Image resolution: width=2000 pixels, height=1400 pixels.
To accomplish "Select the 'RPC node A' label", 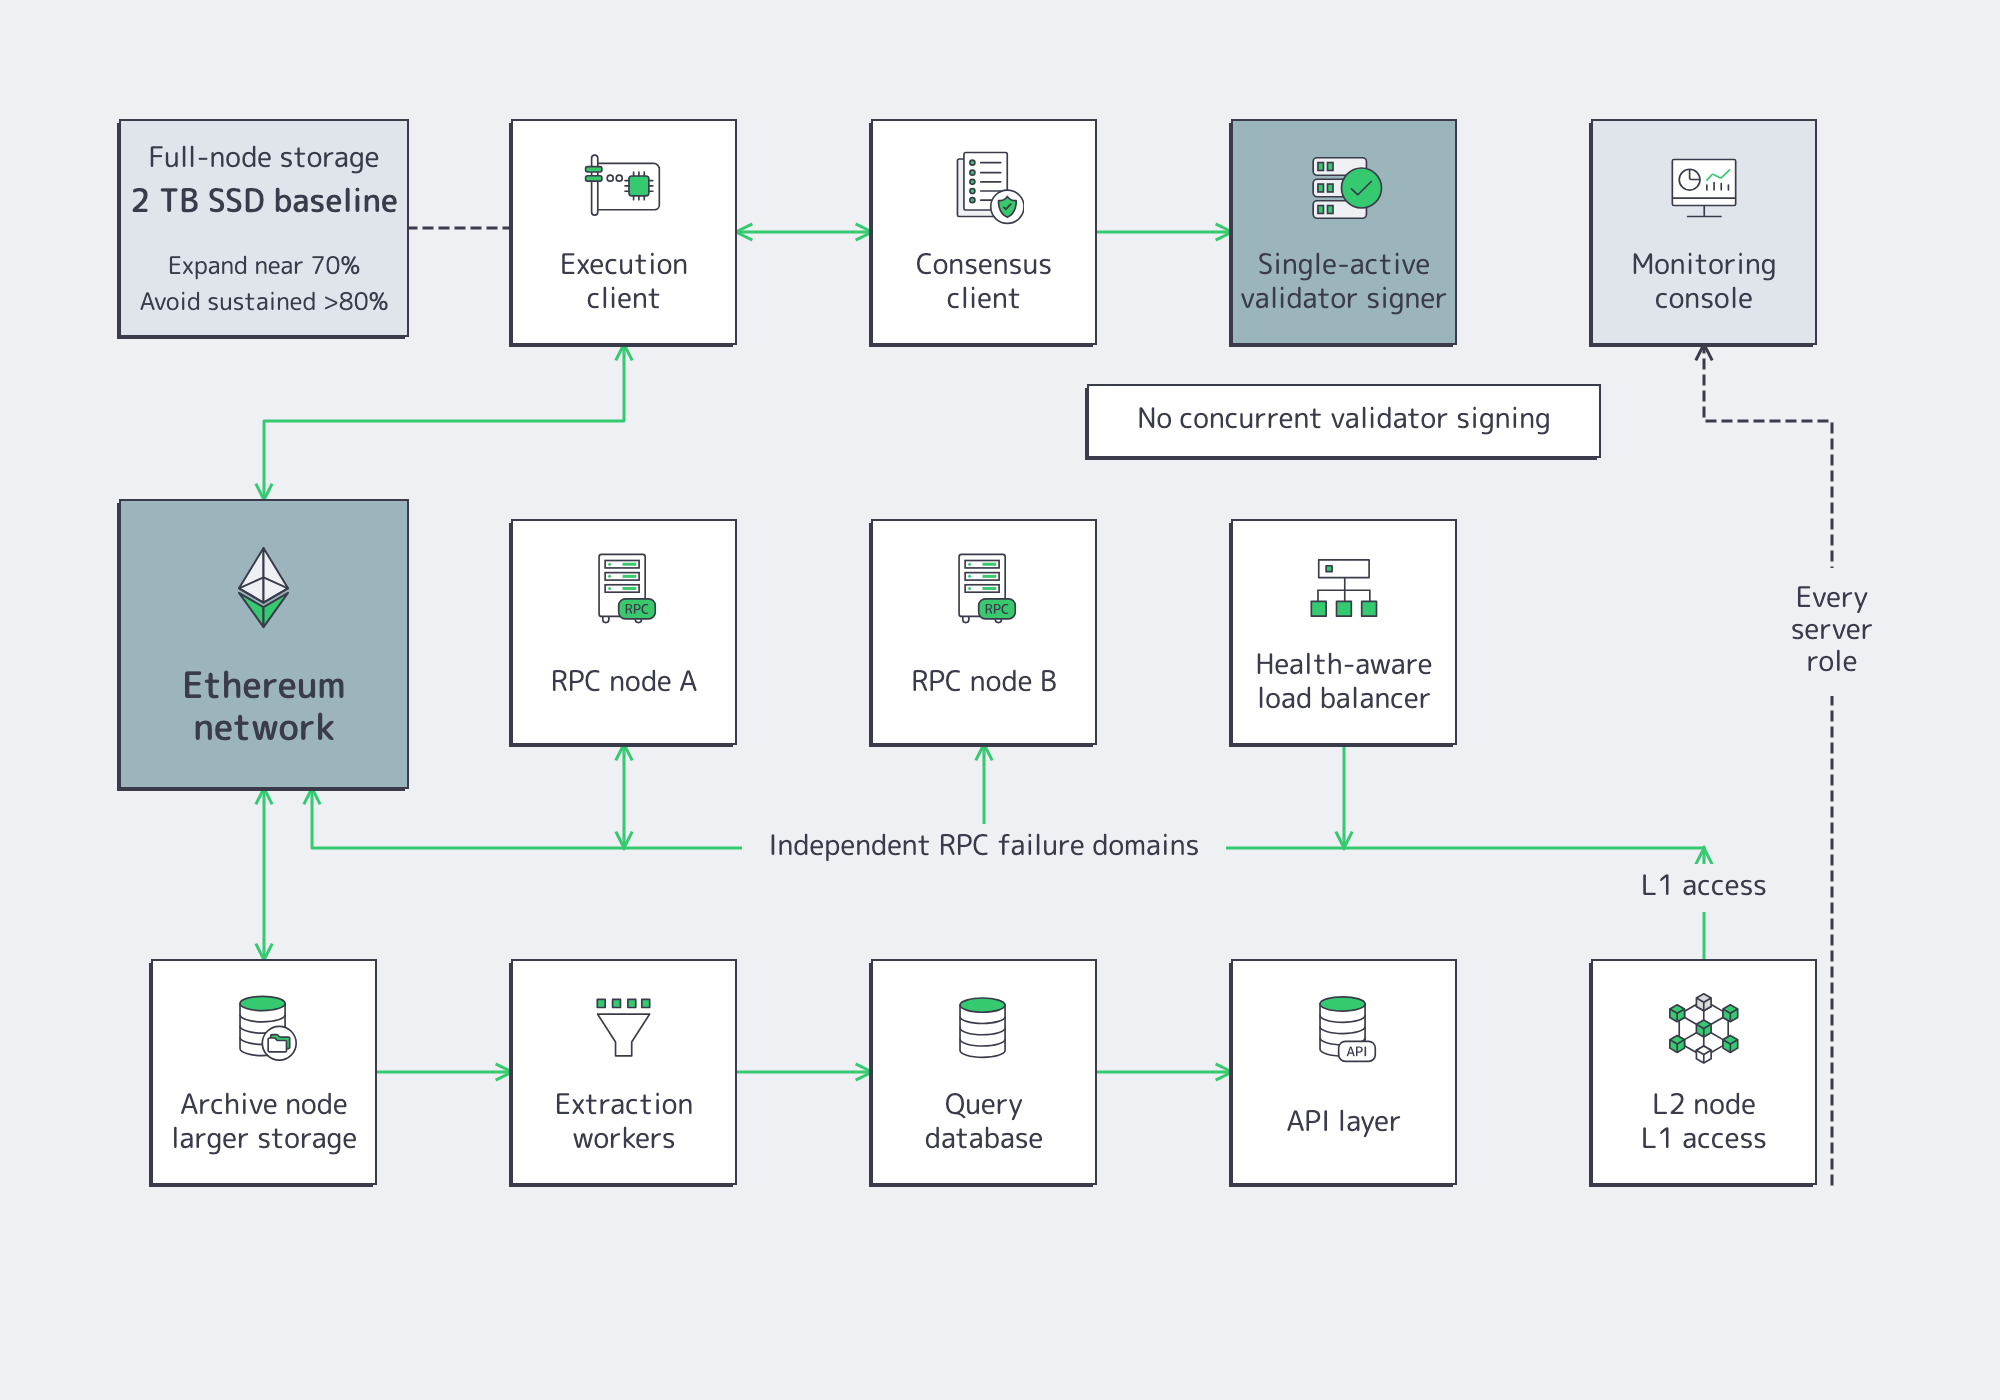I will (624, 681).
